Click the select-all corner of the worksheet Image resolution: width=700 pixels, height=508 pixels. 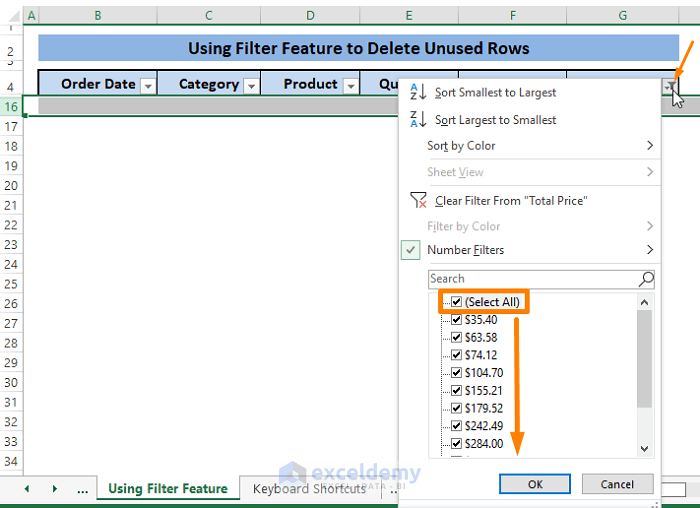coord(14,16)
